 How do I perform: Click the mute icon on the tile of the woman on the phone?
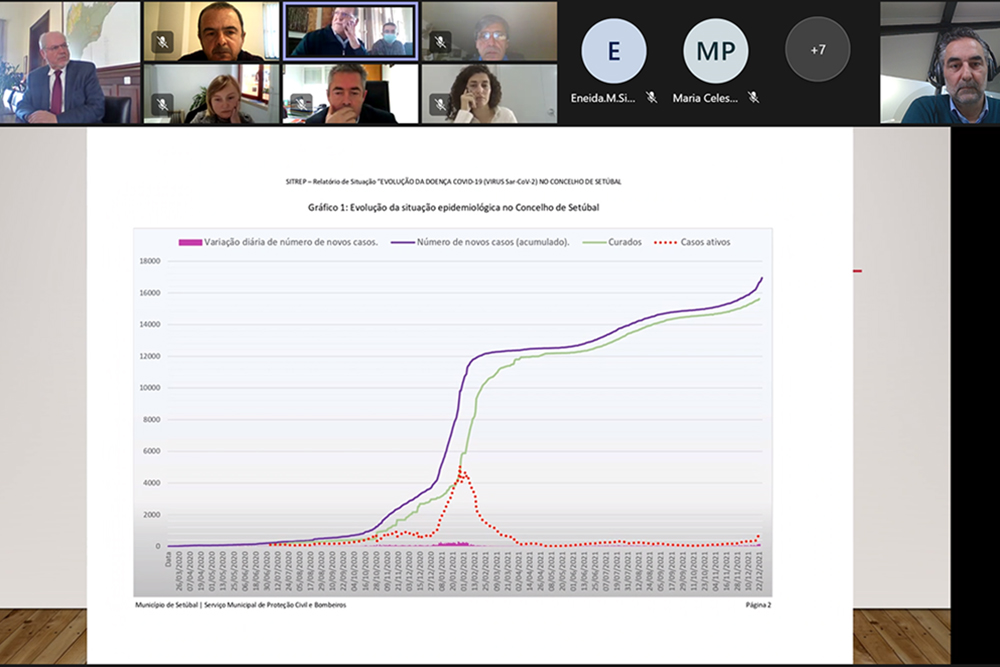440,104
